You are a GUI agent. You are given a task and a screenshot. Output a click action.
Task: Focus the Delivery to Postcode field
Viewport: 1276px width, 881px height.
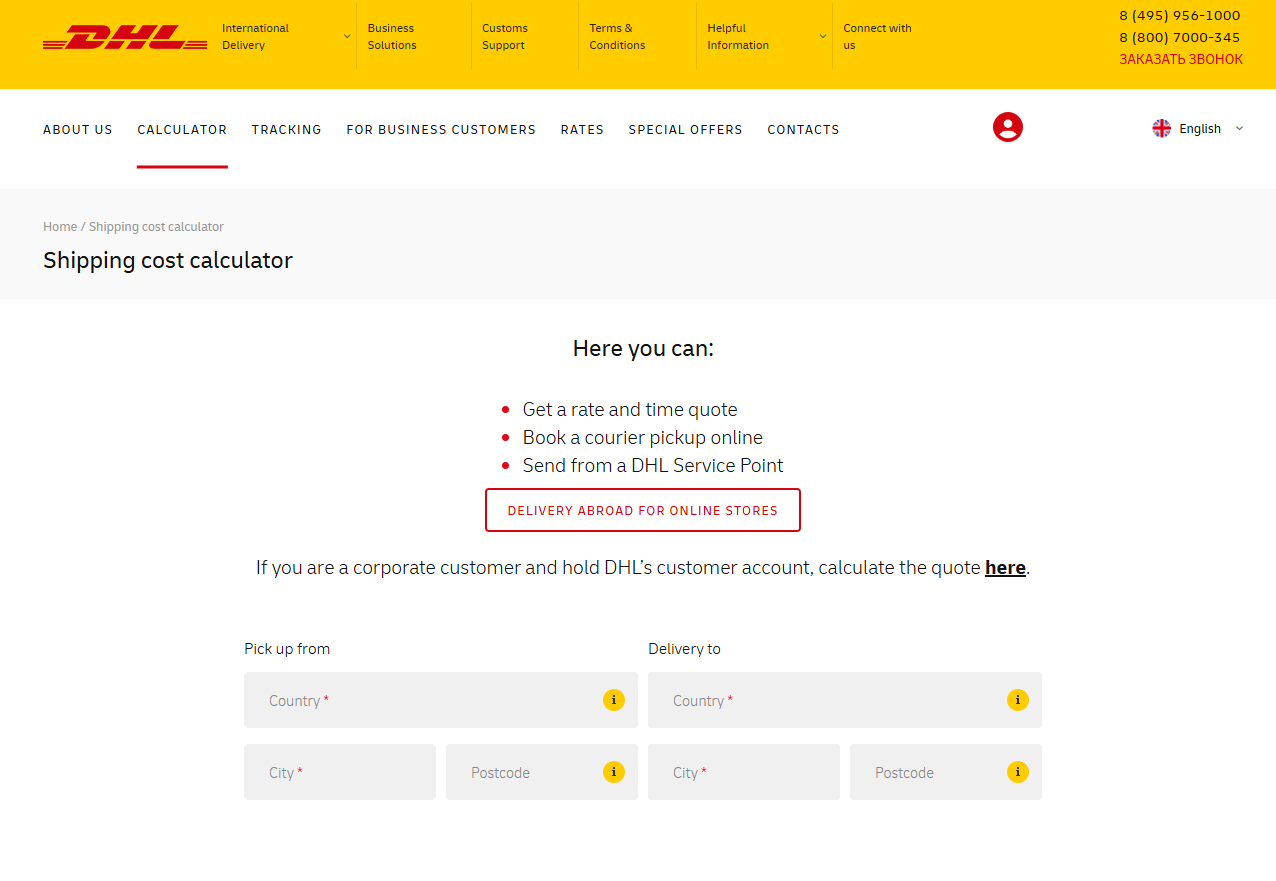(946, 772)
